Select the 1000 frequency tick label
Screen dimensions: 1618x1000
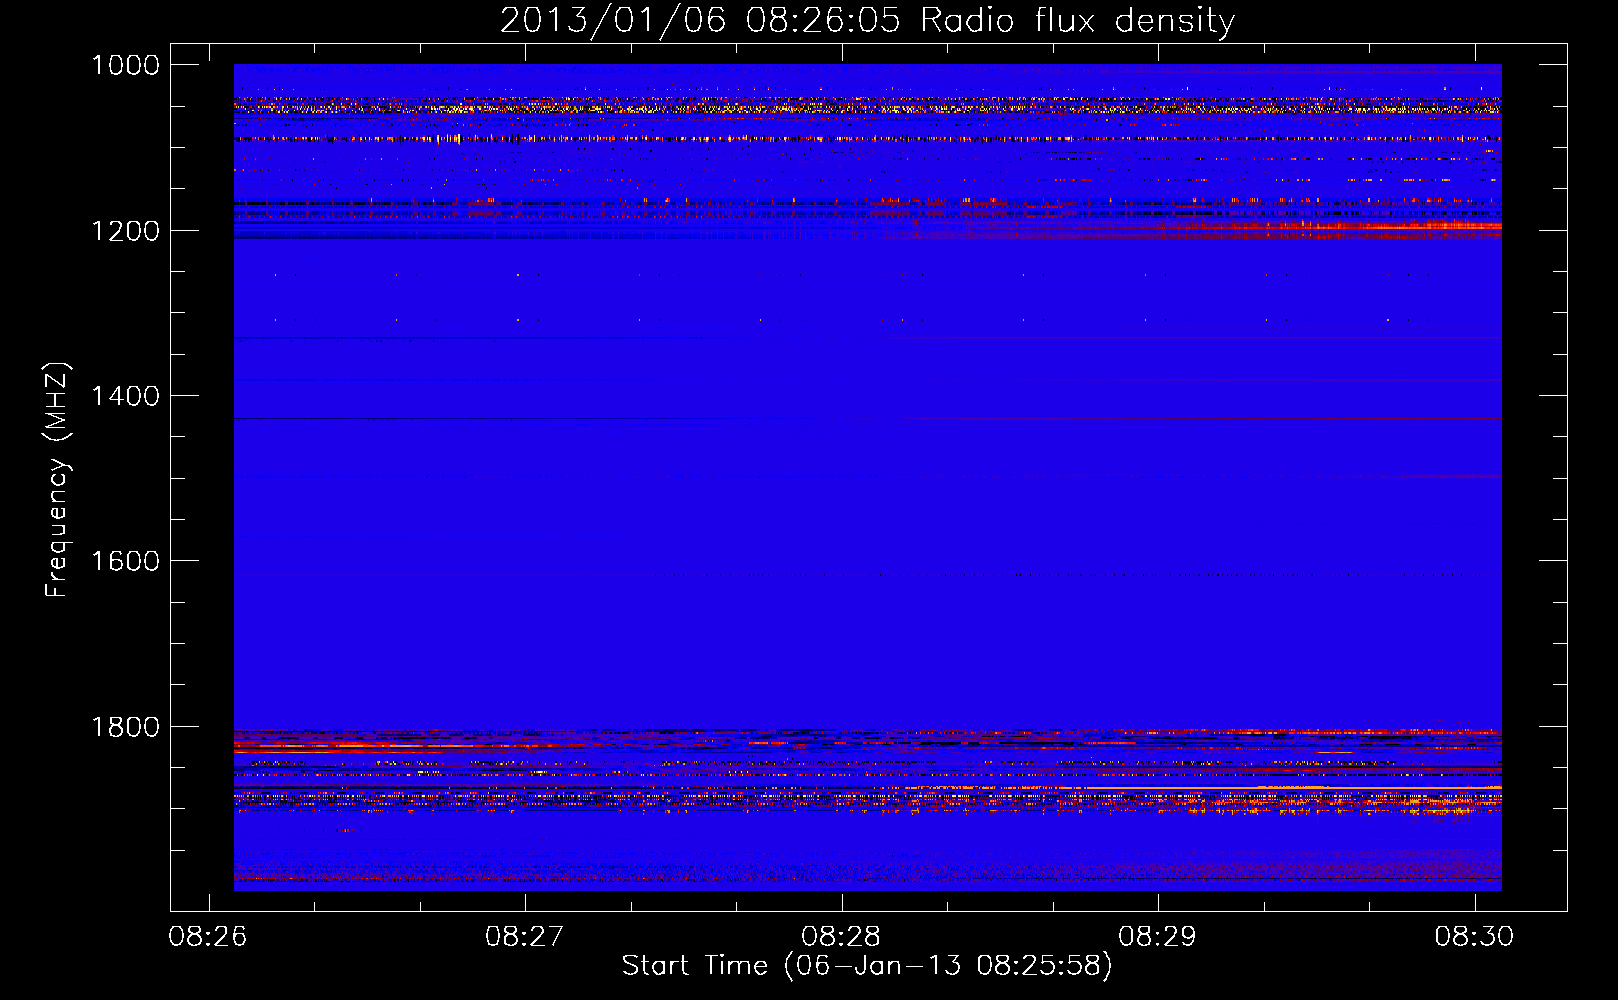coord(125,65)
